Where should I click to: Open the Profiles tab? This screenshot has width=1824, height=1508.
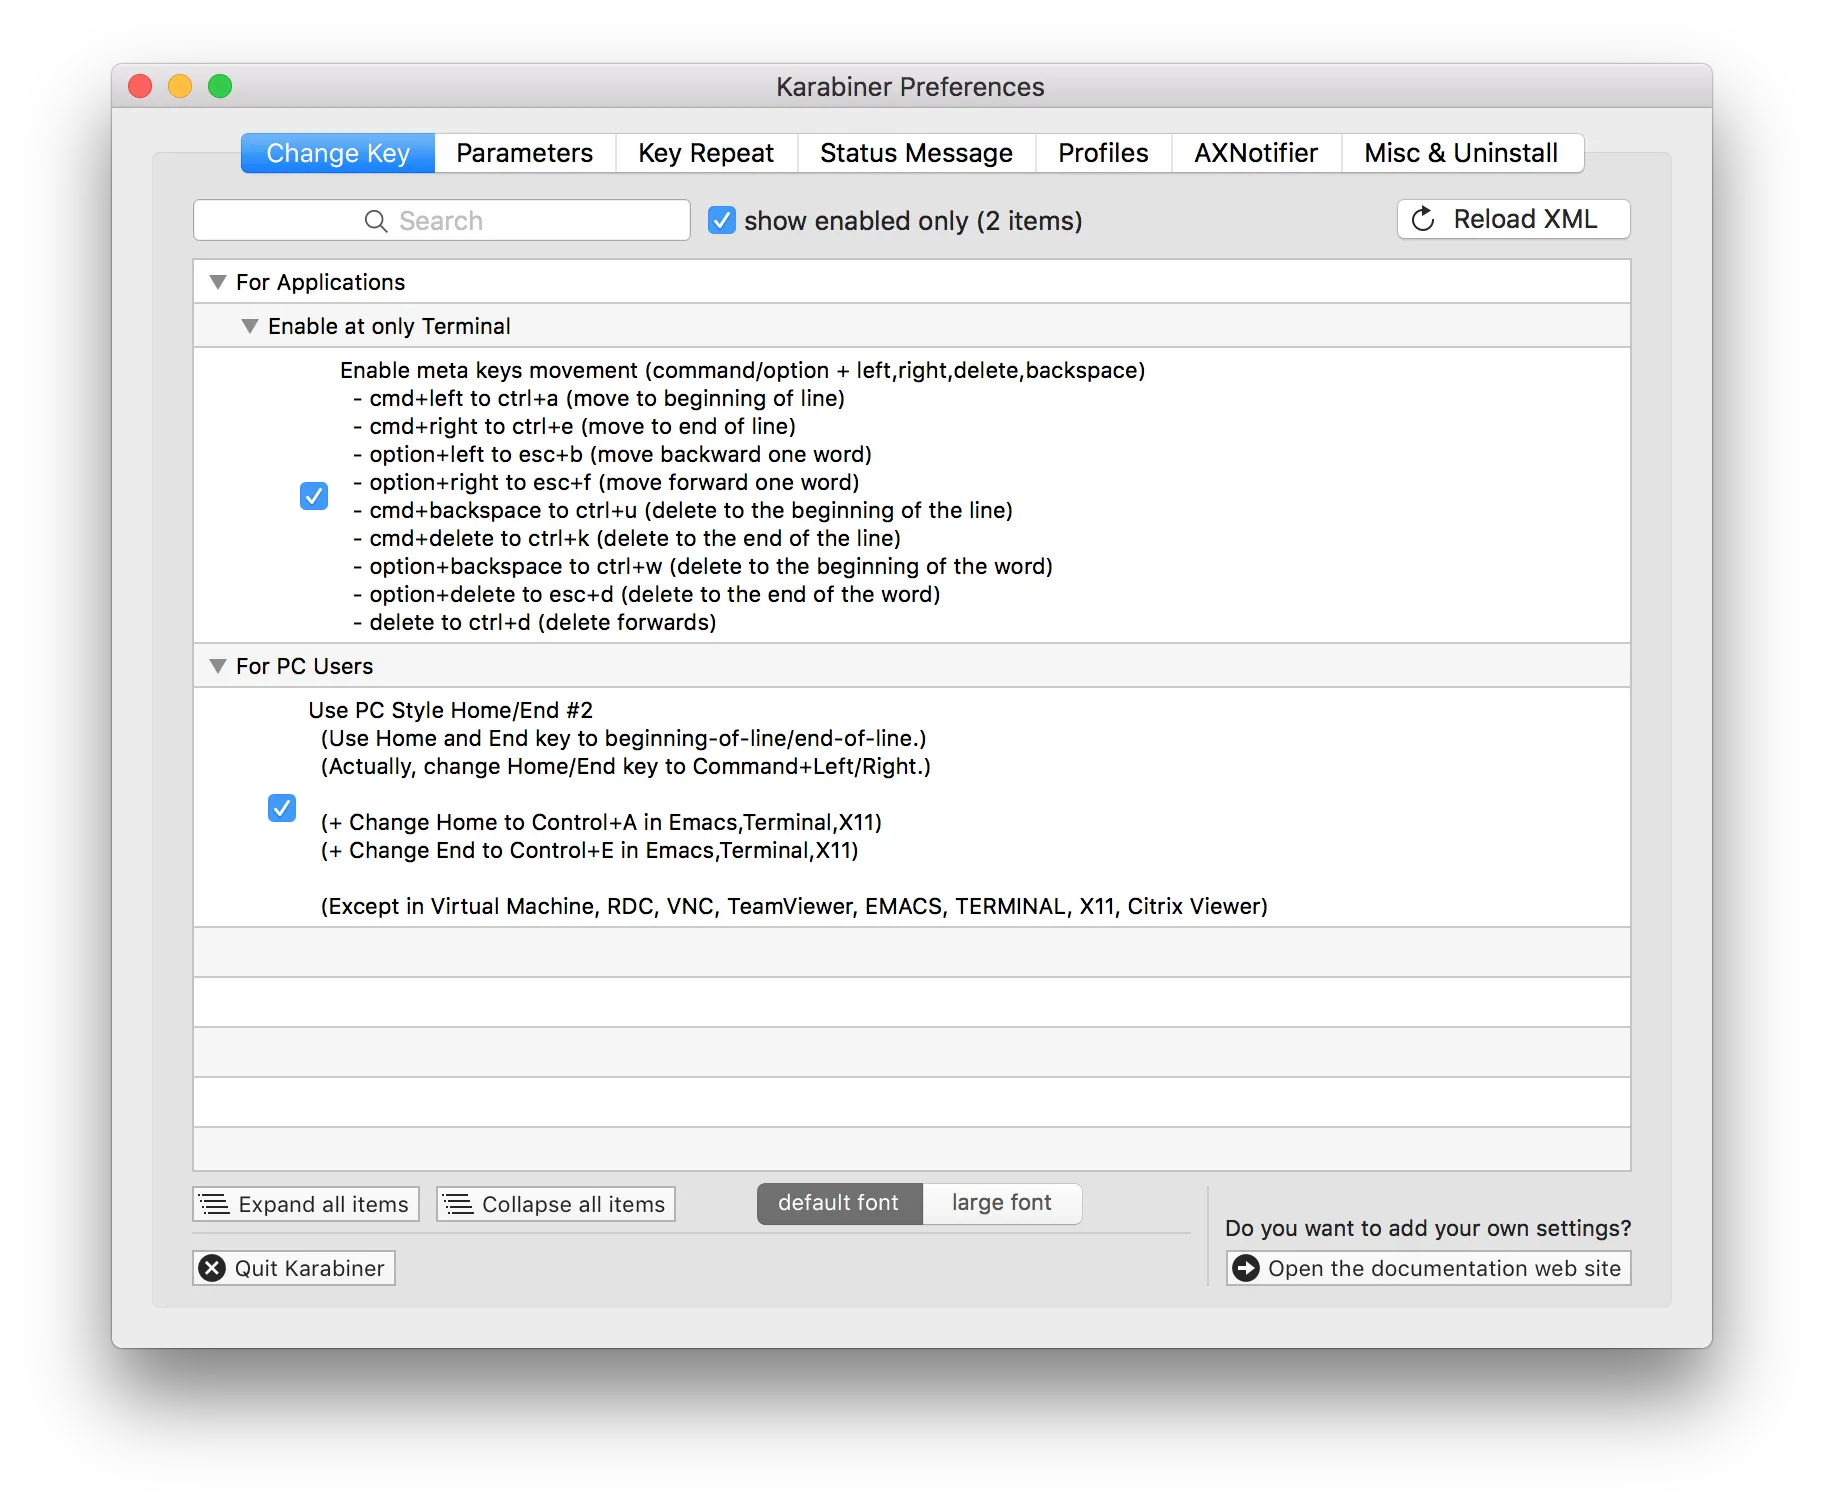click(1103, 153)
